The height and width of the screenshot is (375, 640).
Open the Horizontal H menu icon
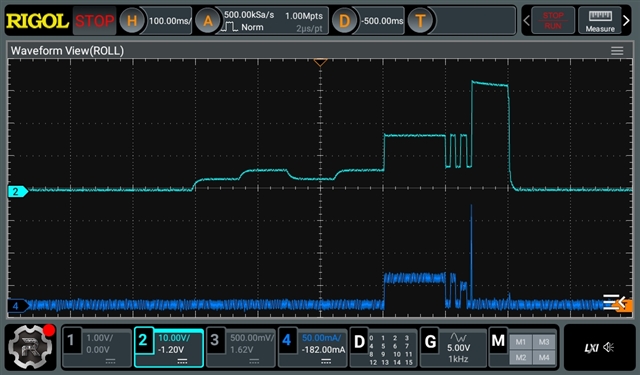coord(132,20)
